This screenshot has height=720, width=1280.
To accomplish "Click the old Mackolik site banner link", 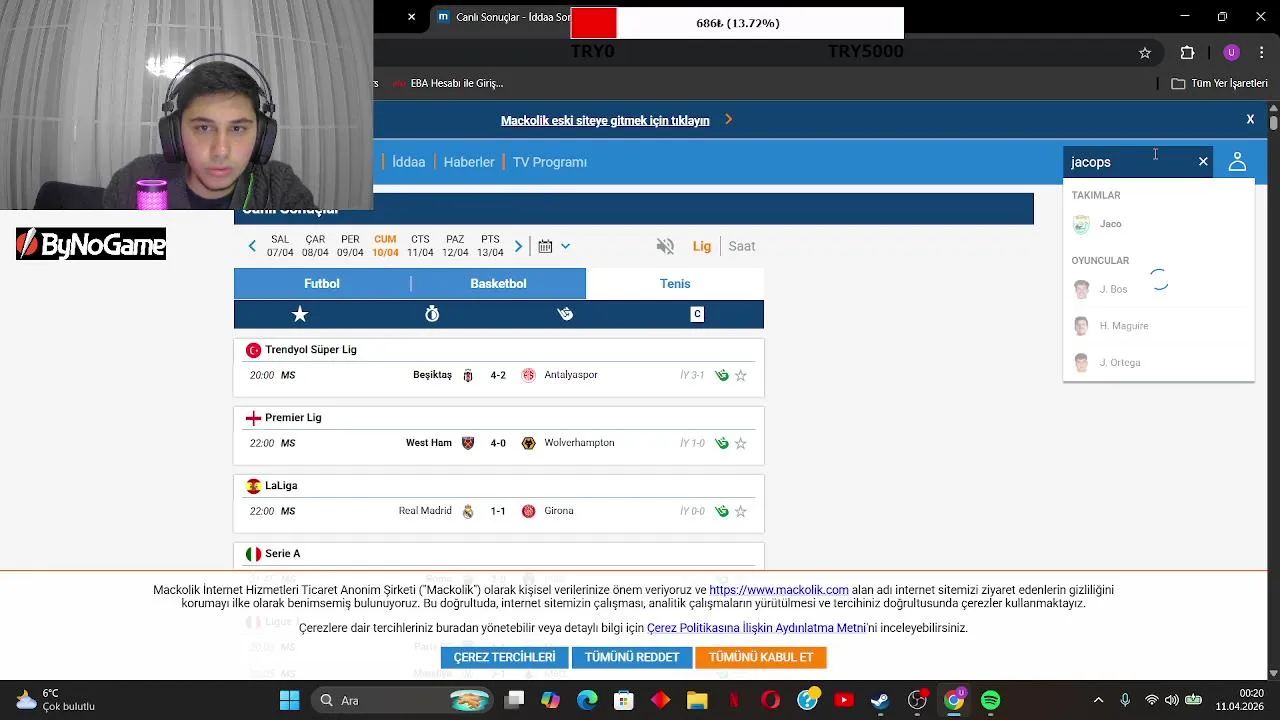I will pyautogui.click(x=605, y=121).
